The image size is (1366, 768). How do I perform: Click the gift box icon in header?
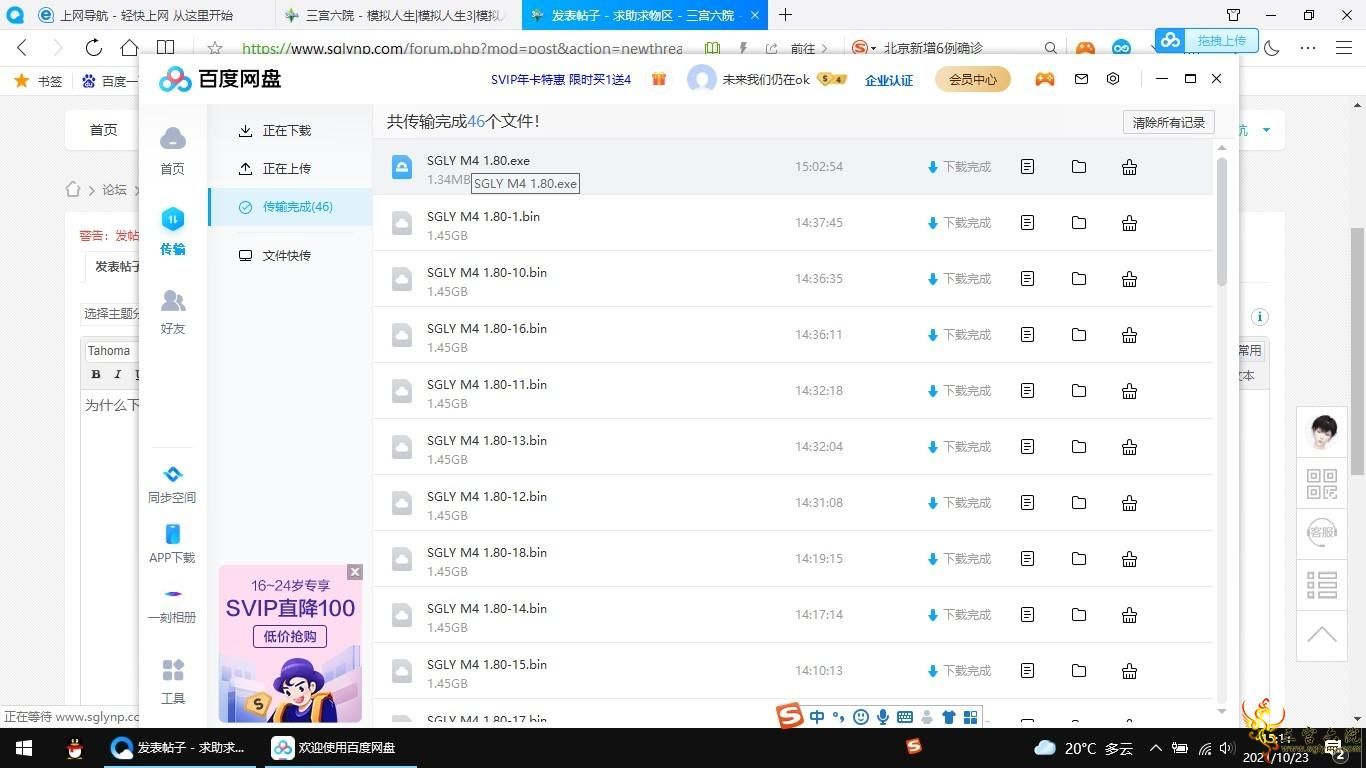659,79
